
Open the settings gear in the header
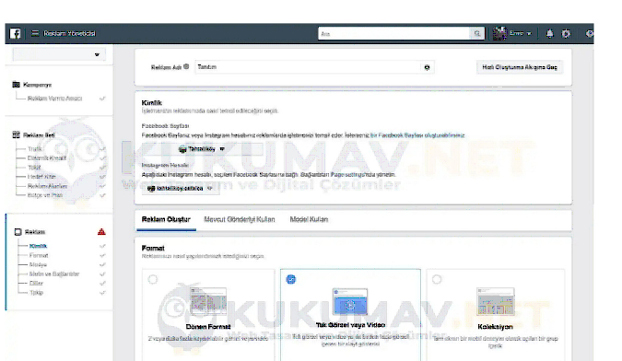(x=566, y=34)
